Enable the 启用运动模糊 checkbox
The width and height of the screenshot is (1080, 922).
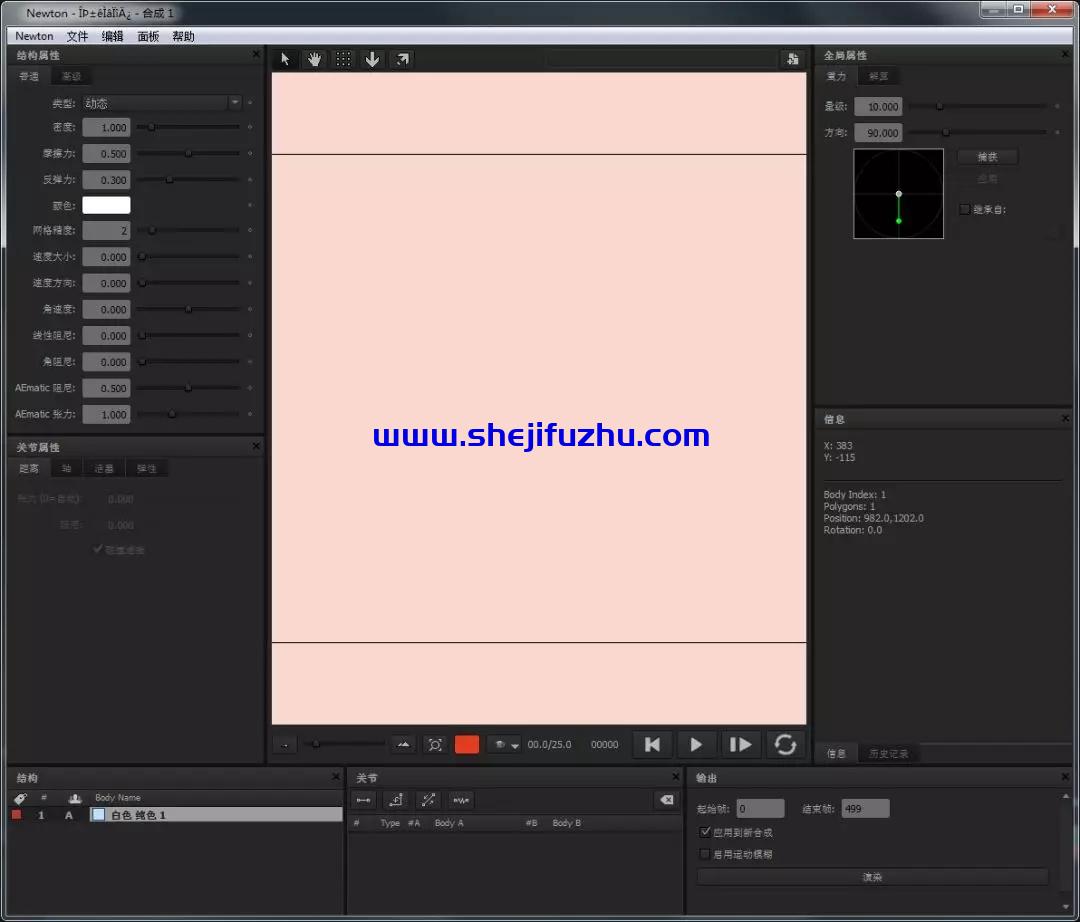(705, 854)
